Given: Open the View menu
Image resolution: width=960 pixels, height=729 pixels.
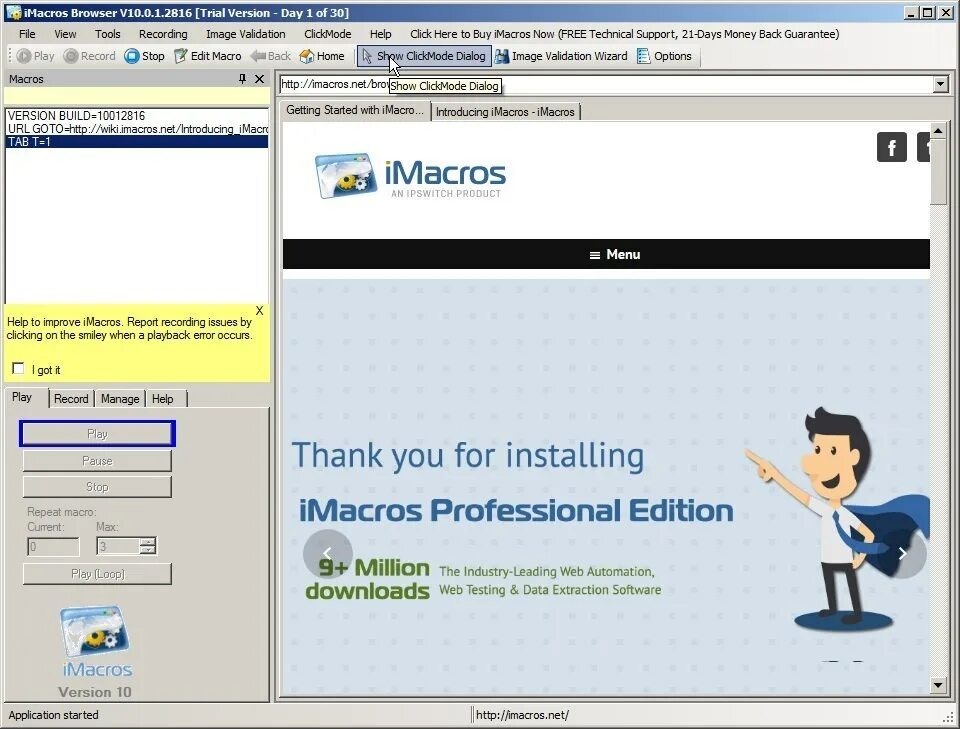Looking at the screenshot, I should click(65, 34).
